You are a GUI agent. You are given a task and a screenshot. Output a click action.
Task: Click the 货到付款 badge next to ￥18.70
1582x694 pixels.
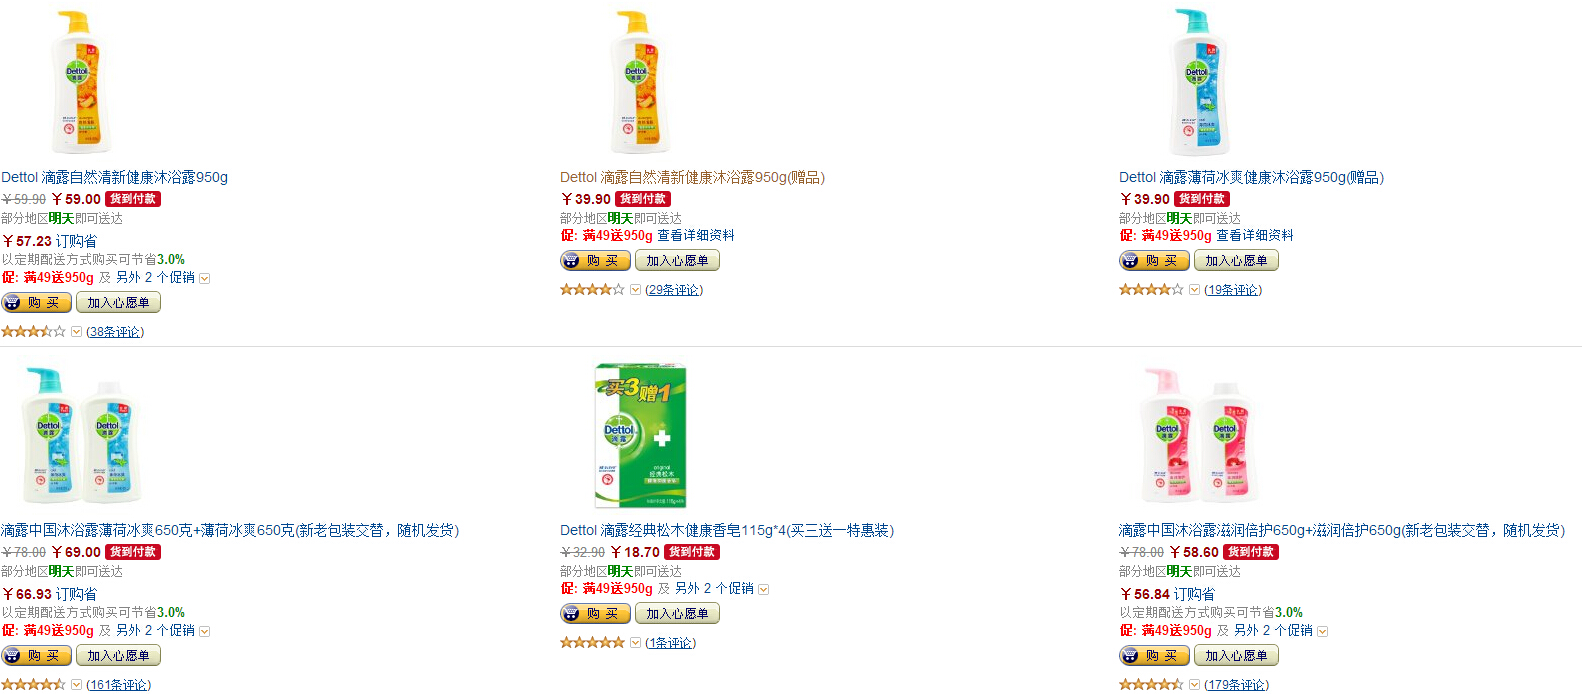click(x=692, y=552)
